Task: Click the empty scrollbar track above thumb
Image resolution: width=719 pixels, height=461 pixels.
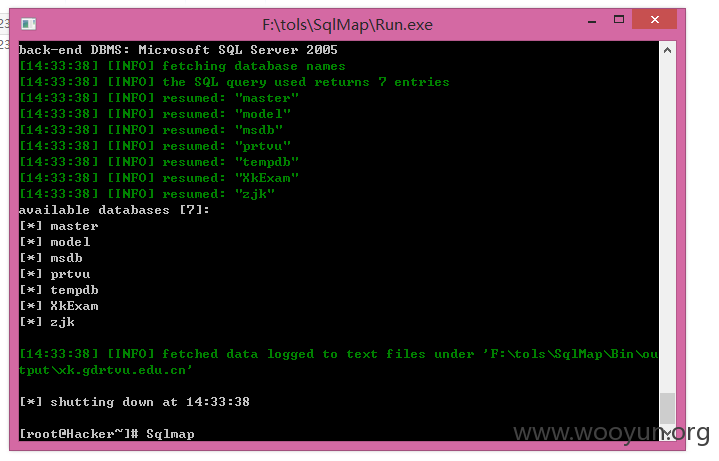Action: [668, 225]
